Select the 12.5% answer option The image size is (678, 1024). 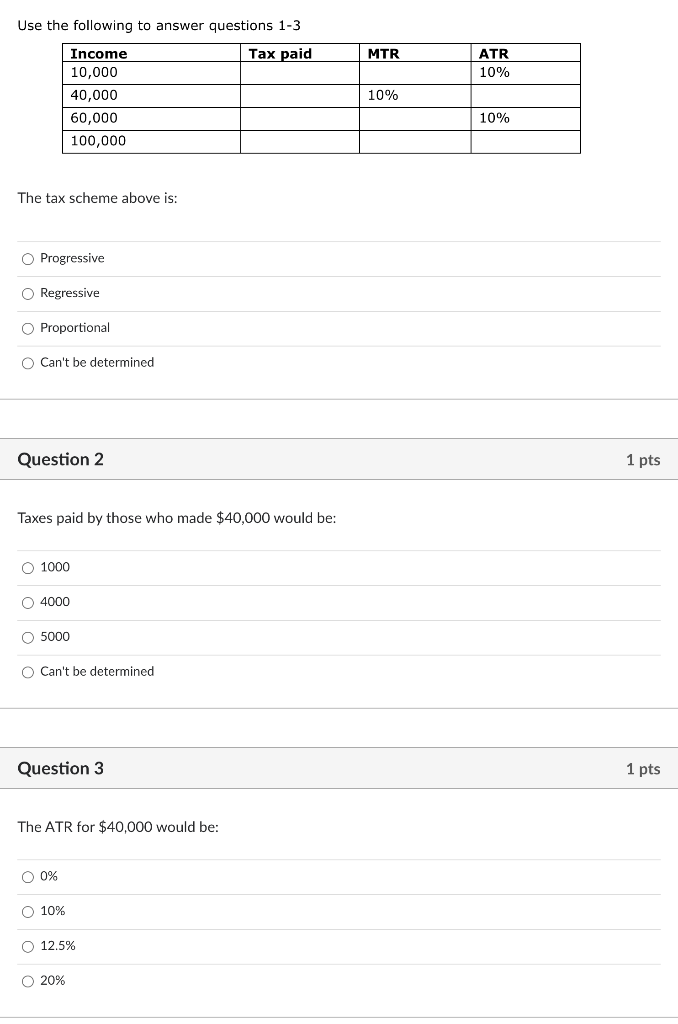pos(28,946)
